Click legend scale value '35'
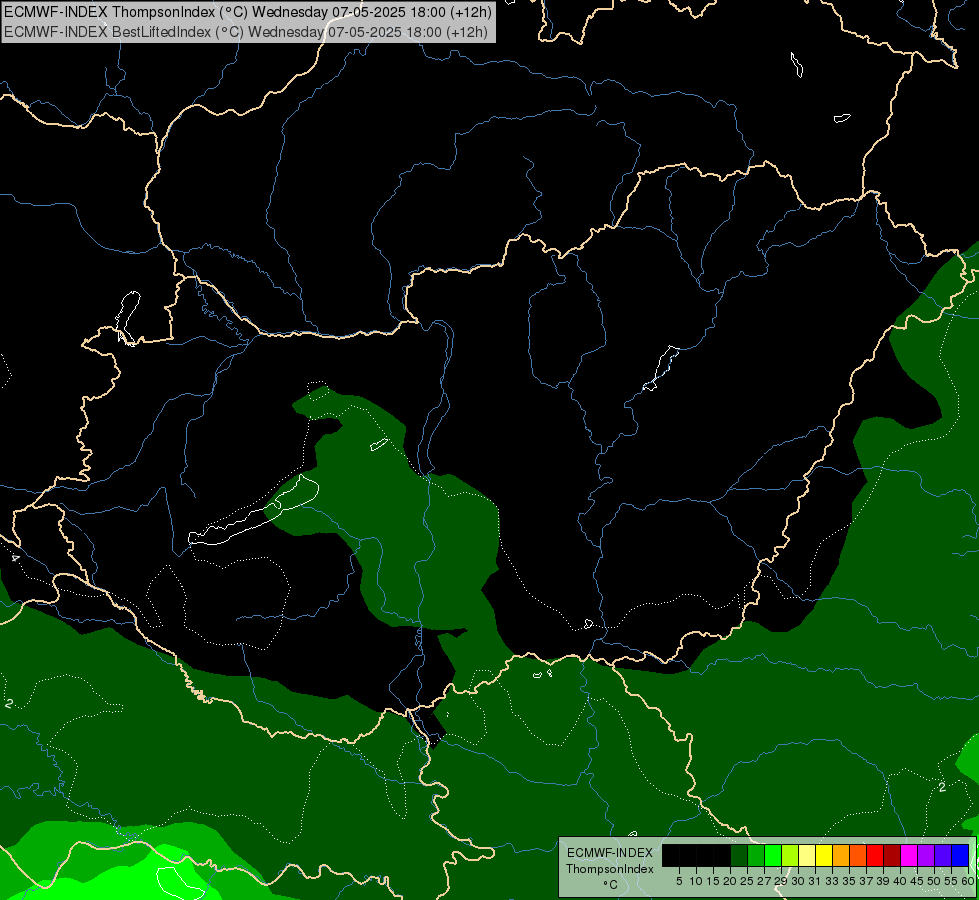 pos(849,881)
